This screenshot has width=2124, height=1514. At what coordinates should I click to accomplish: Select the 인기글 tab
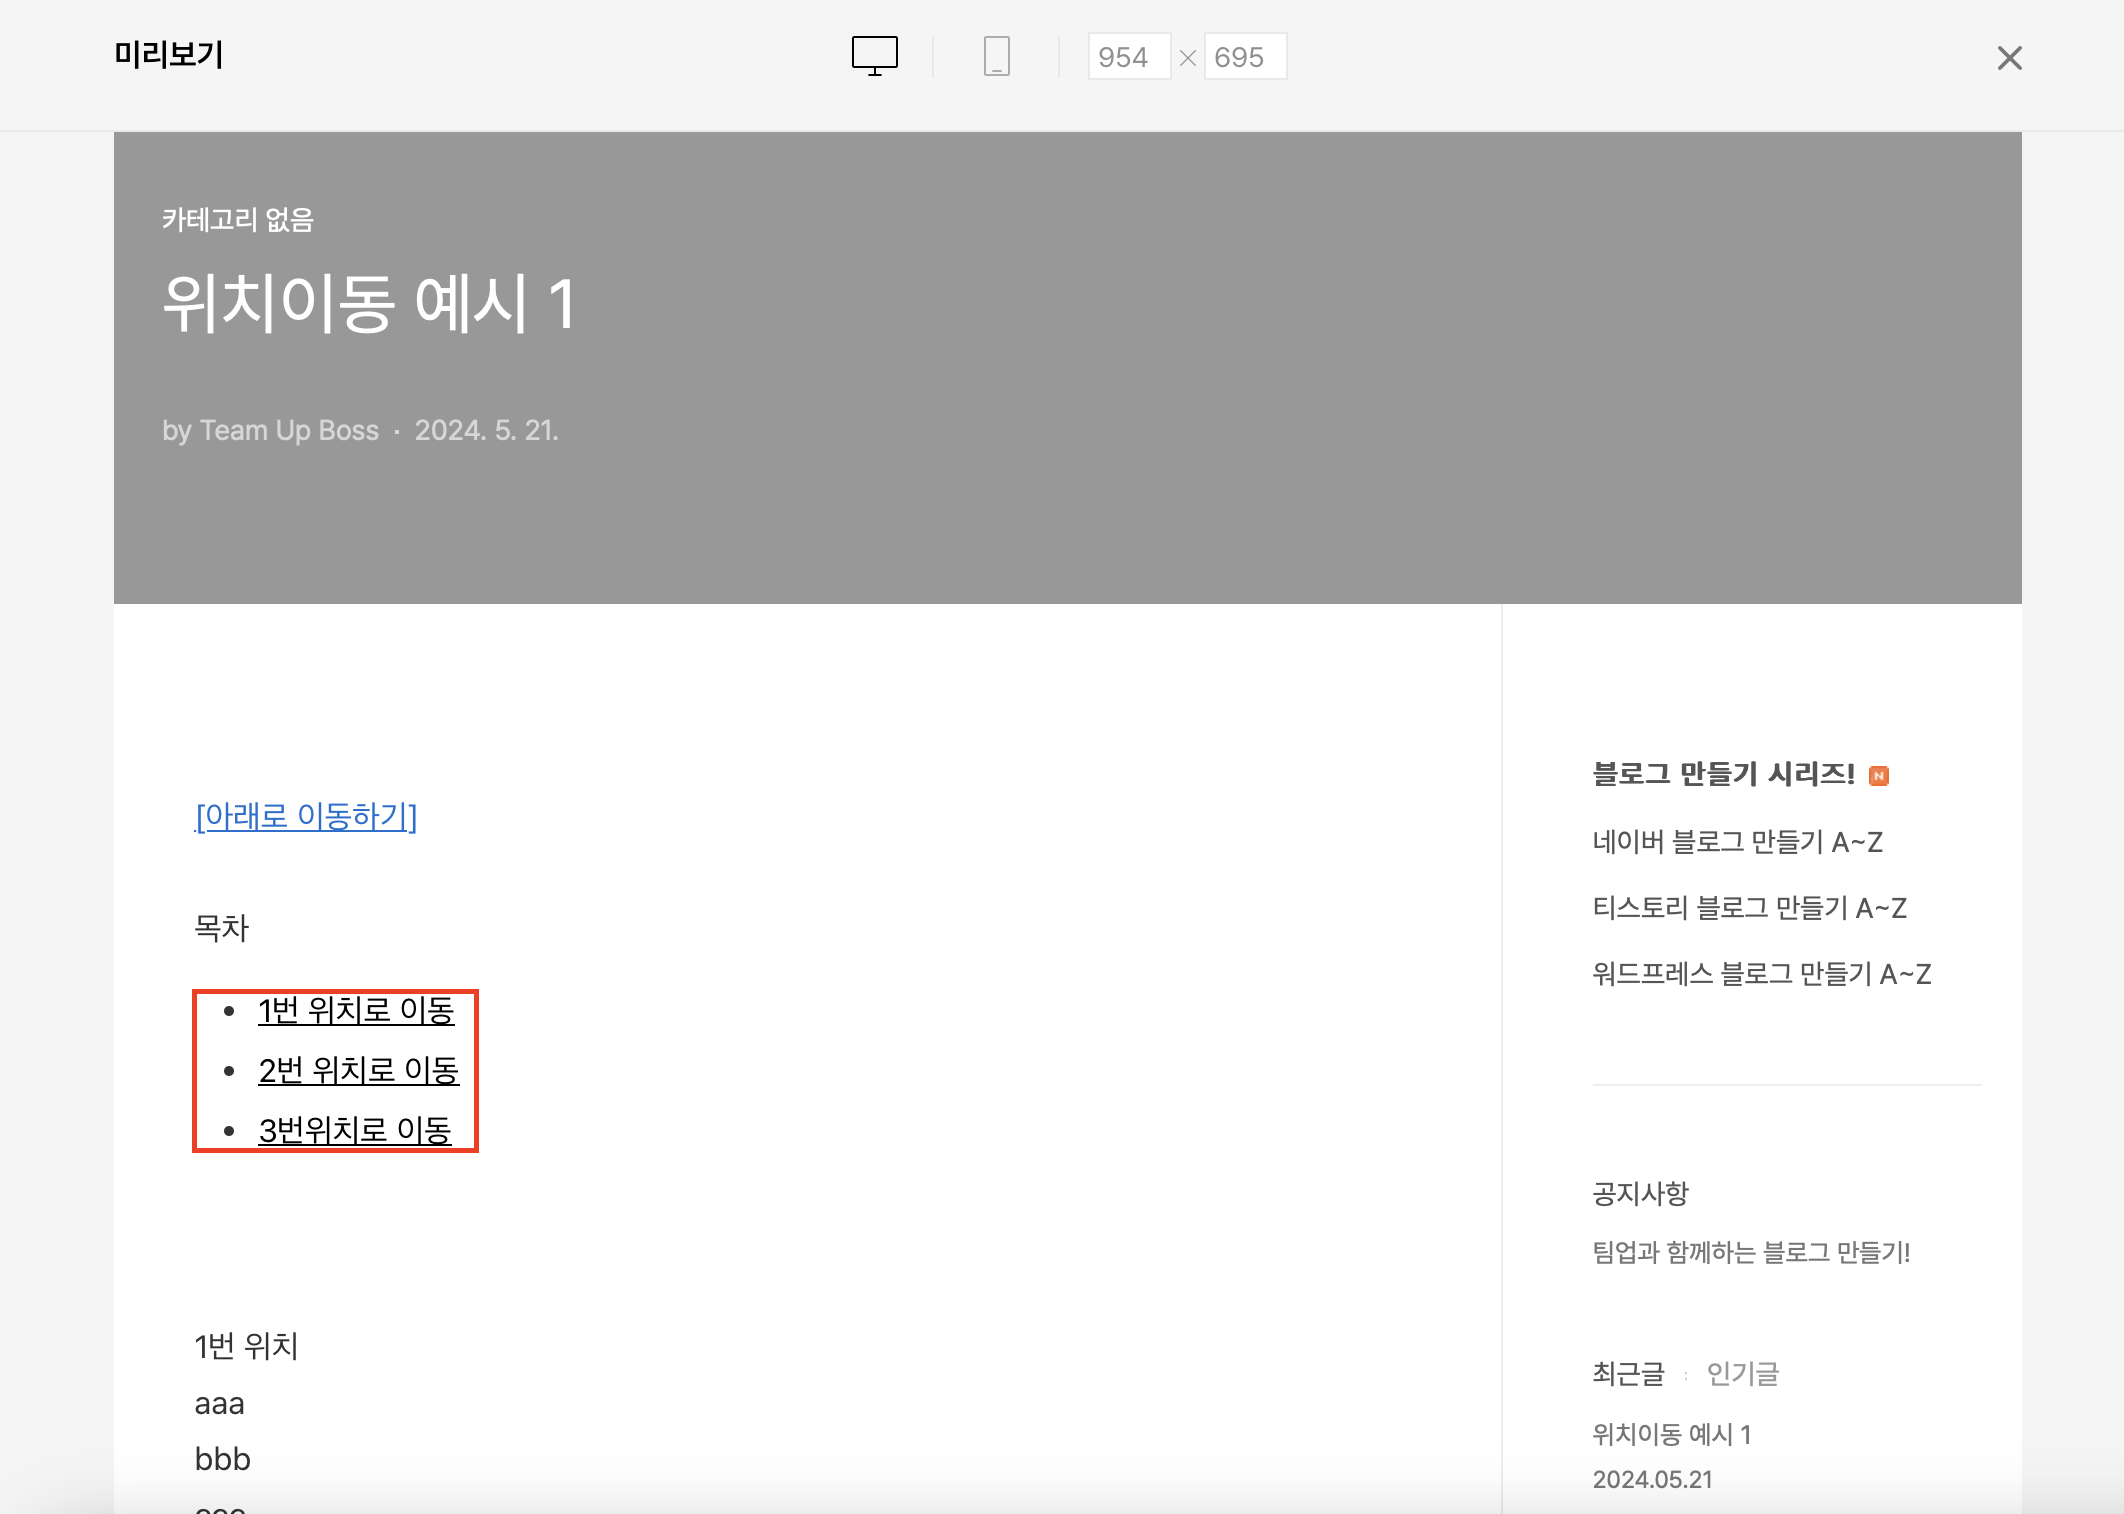1742,1374
